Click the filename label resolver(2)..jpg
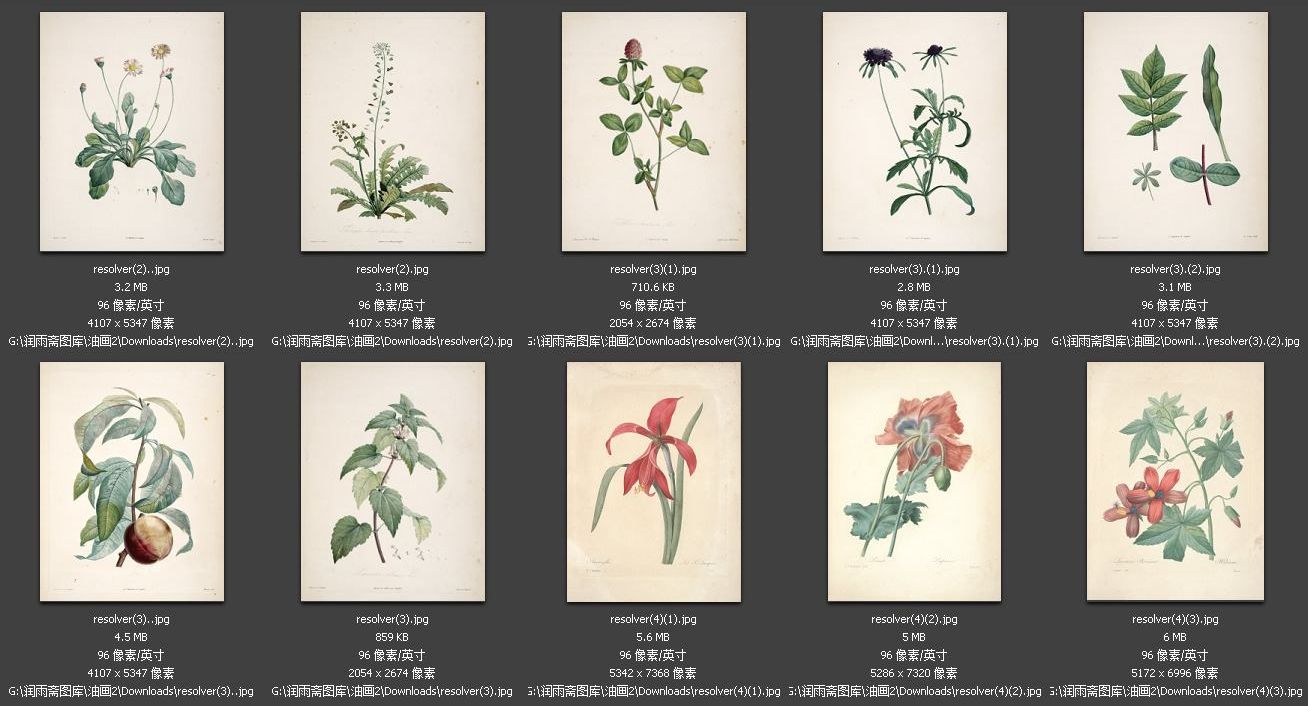Image resolution: width=1308 pixels, height=706 pixels. tap(132, 269)
